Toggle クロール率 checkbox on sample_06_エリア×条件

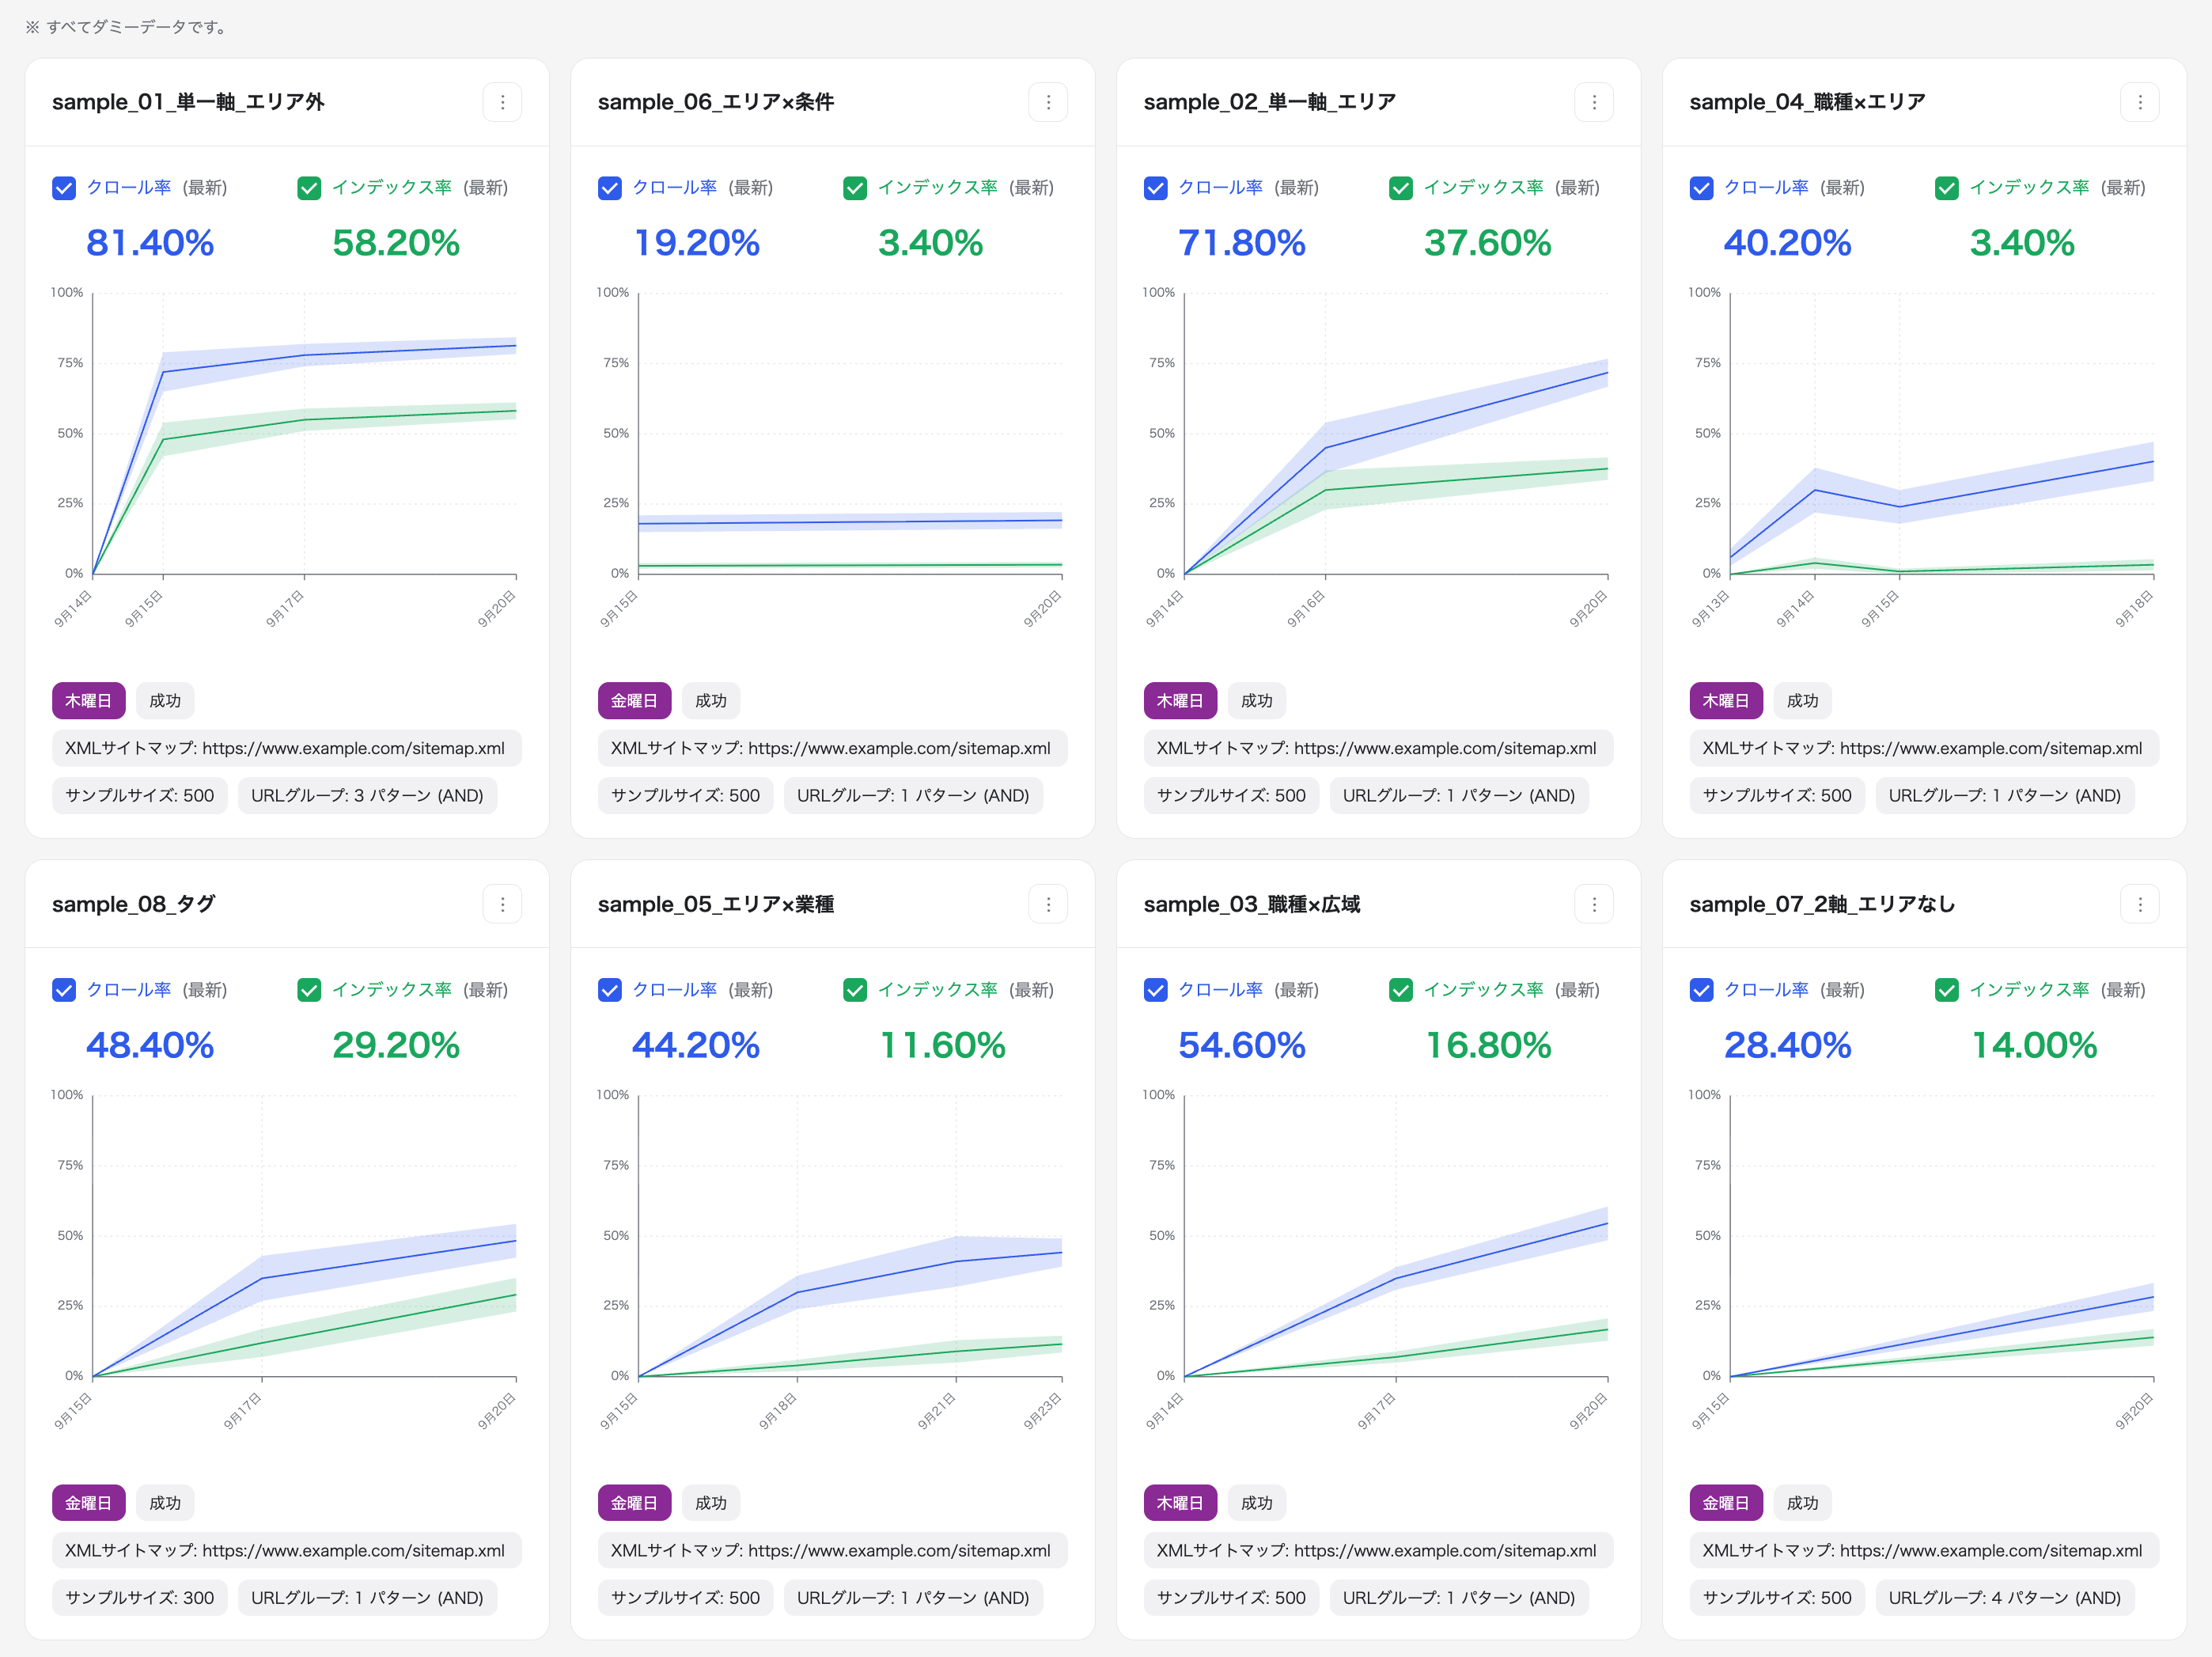click(x=610, y=188)
